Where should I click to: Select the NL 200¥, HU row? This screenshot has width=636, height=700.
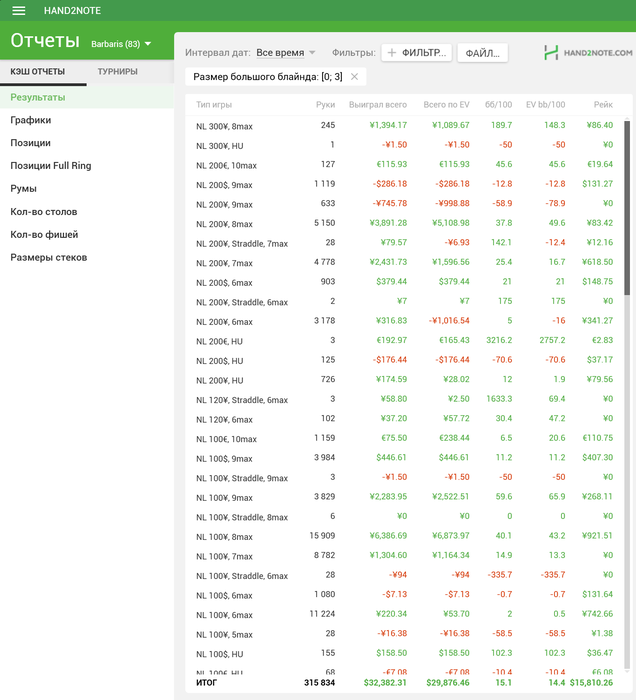click(x=404, y=380)
